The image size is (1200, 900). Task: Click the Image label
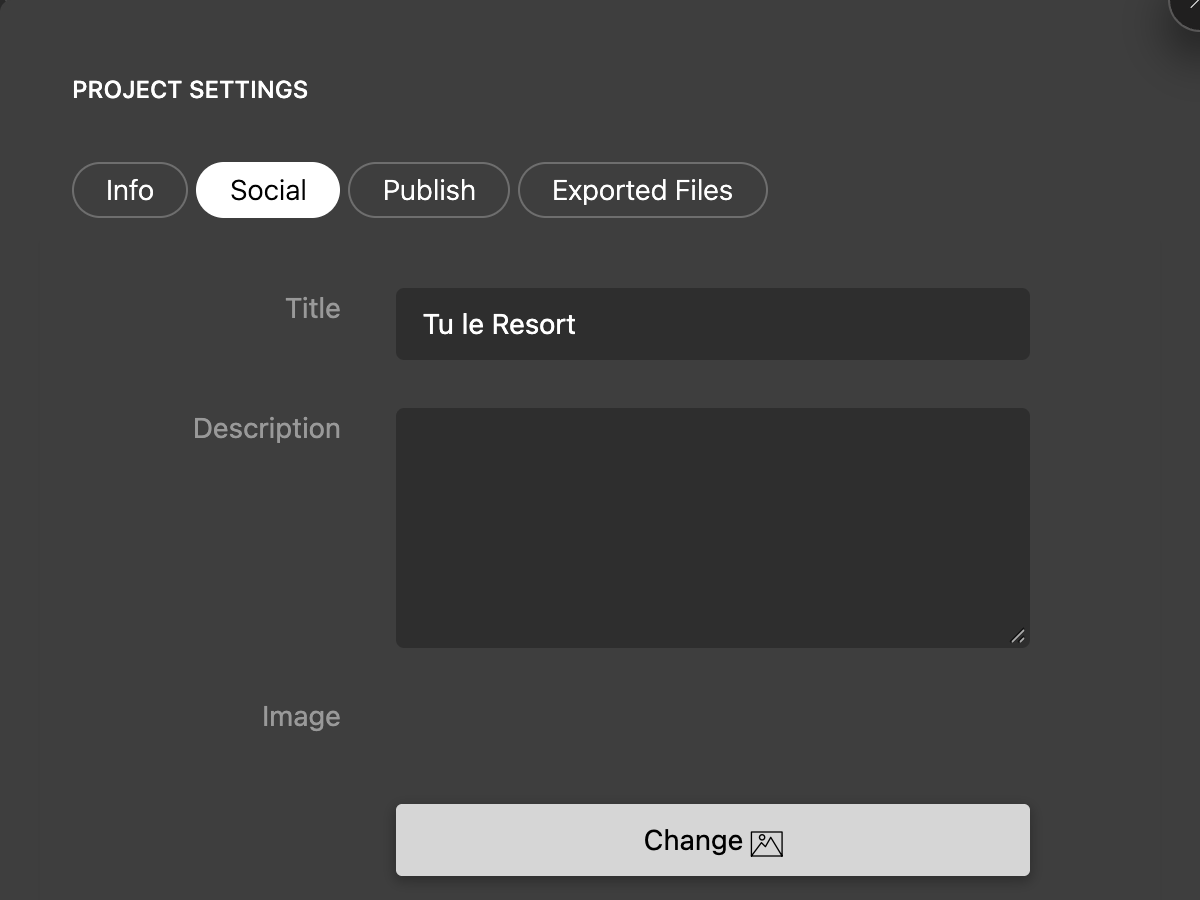coord(301,716)
